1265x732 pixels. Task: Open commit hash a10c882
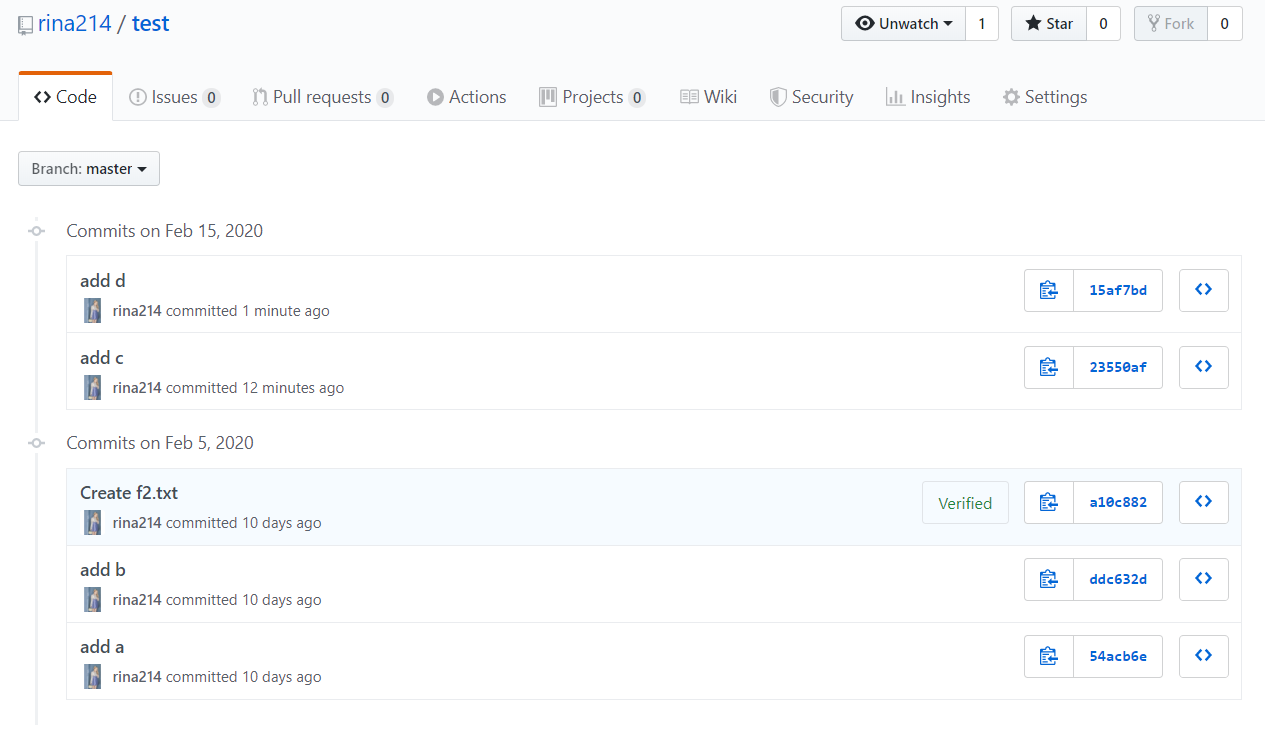(1118, 502)
